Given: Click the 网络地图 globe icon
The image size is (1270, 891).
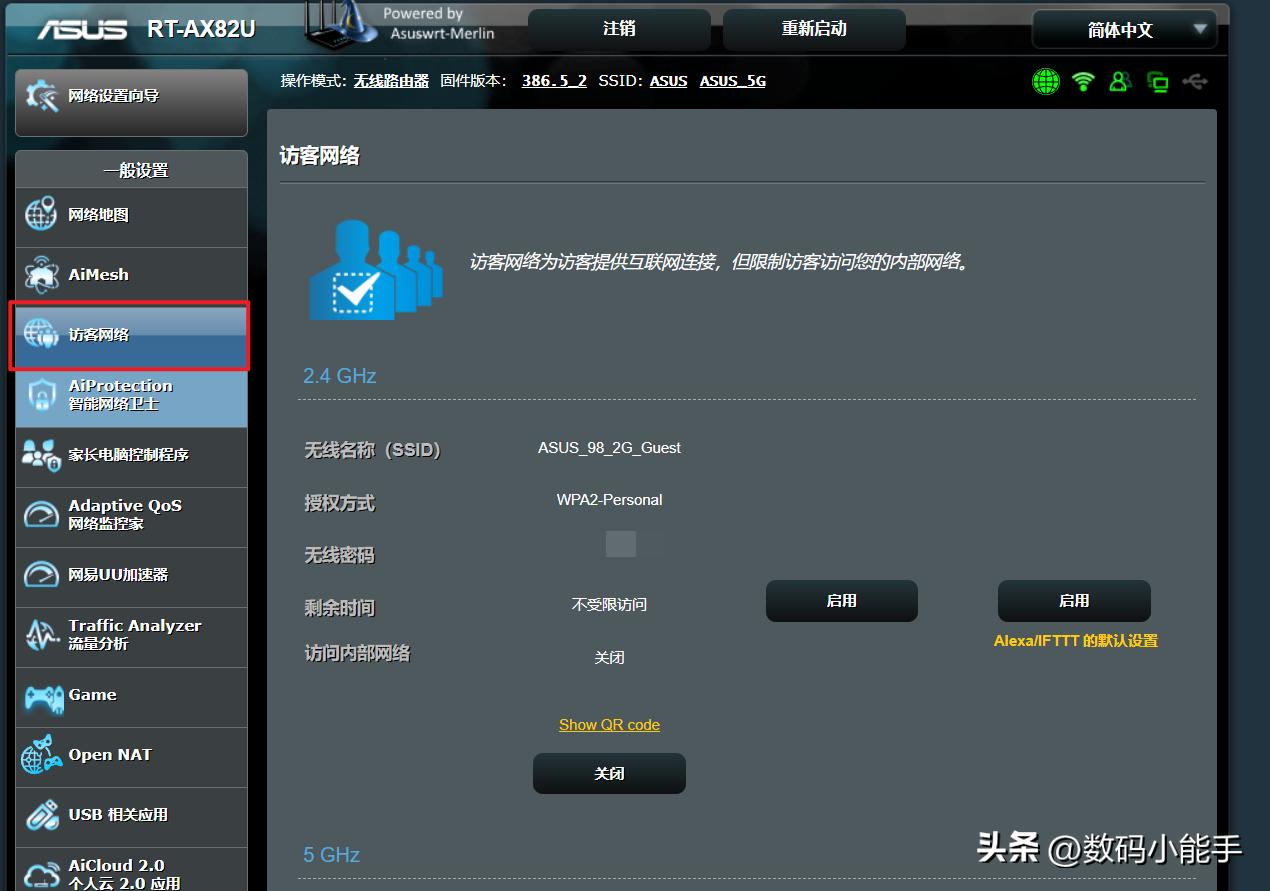Looking at the screenshot, I should pyautogui.click(x=41, y=214).
